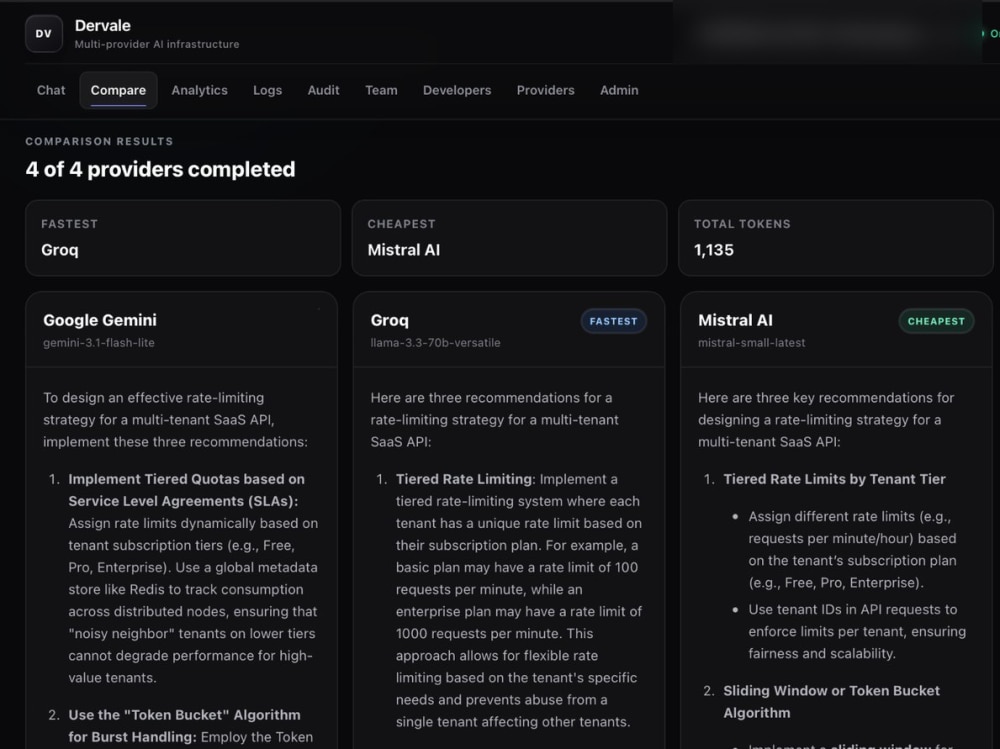Viewport: 1000px width, 749px height.
Task: Click the 'Use tenant IDs in API requests' bullet
Action: 857,632
